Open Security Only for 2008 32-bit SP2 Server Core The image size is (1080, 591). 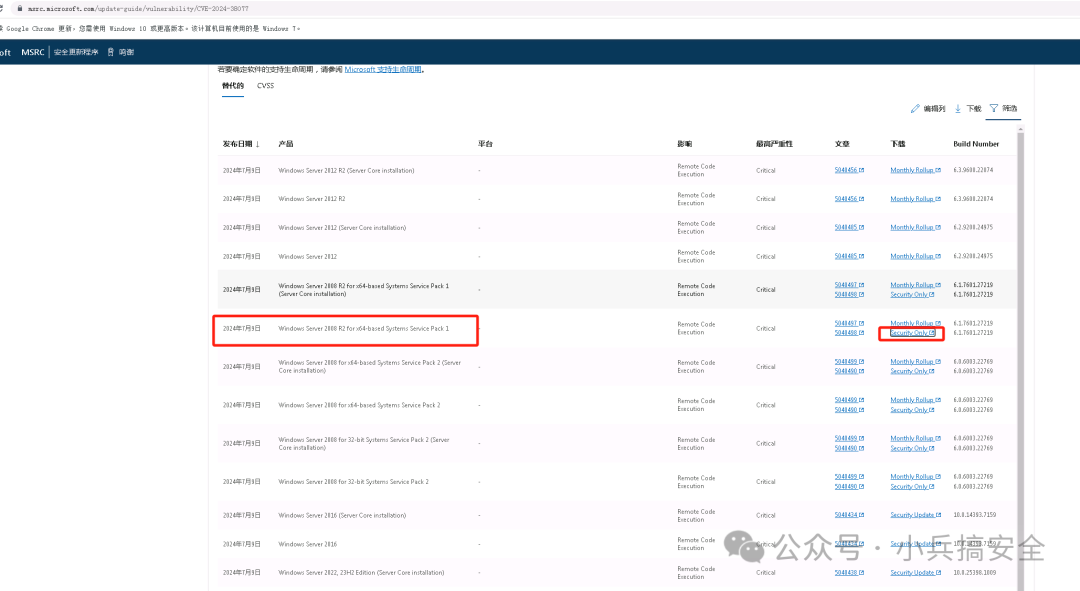click(912, 448)
